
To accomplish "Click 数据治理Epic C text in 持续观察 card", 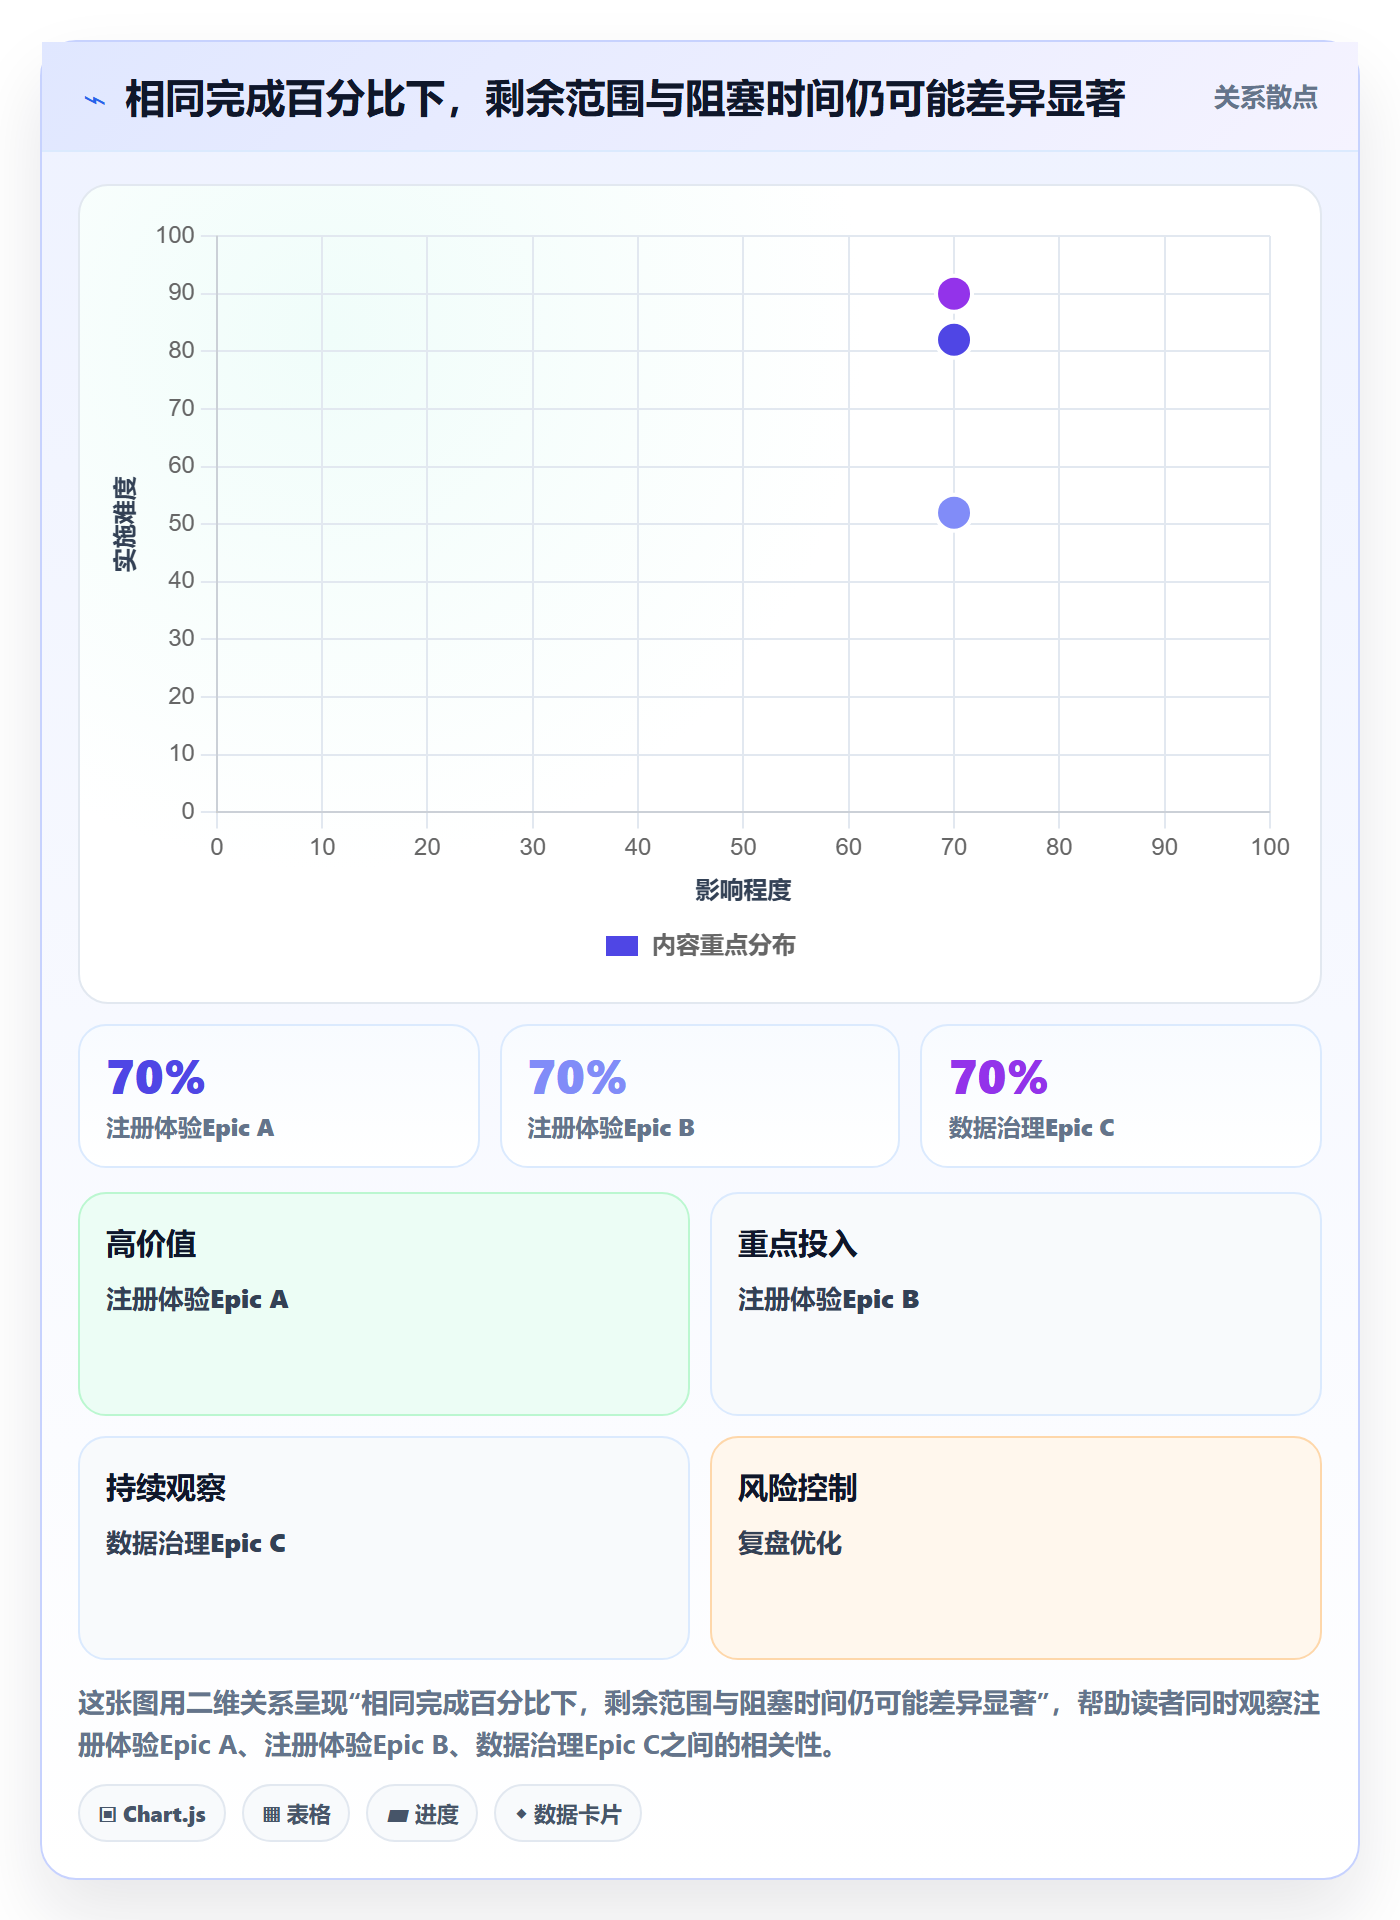I will pos(196,1543).
